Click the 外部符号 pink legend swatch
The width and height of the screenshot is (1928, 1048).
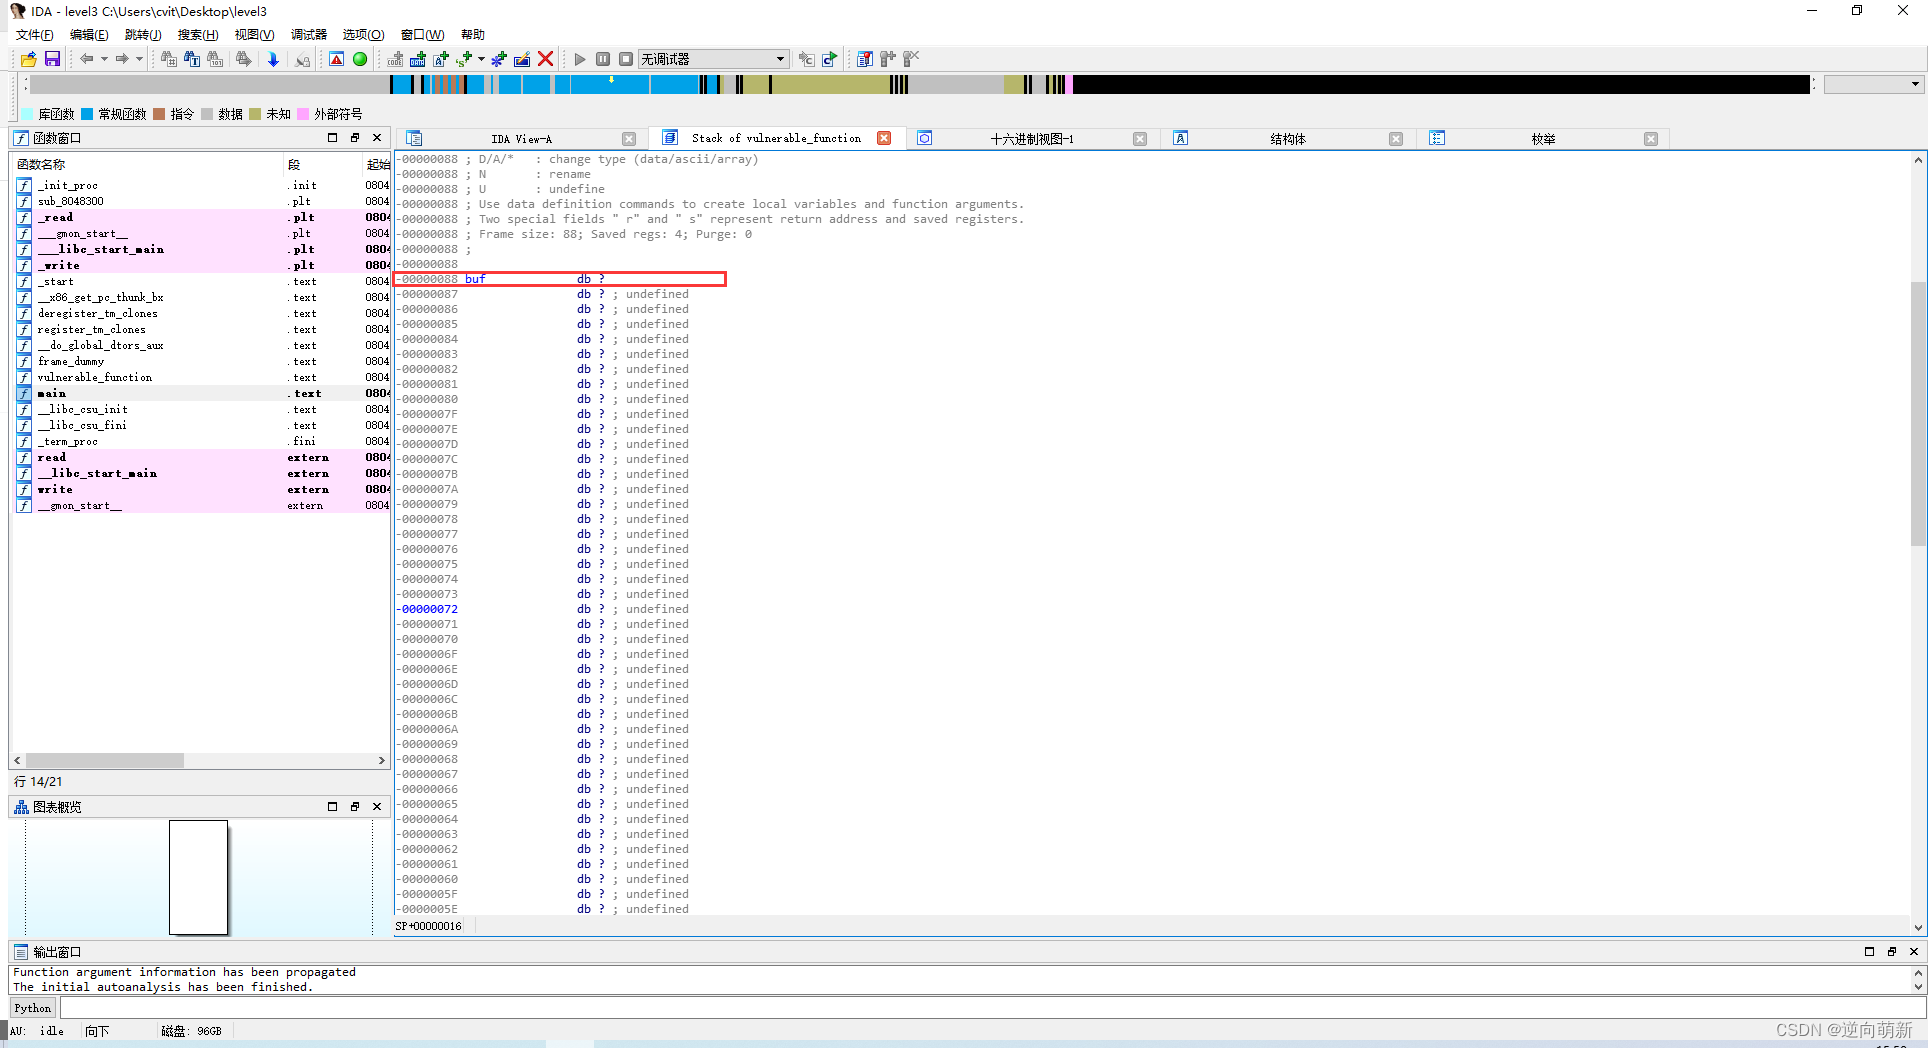(303, 114)
